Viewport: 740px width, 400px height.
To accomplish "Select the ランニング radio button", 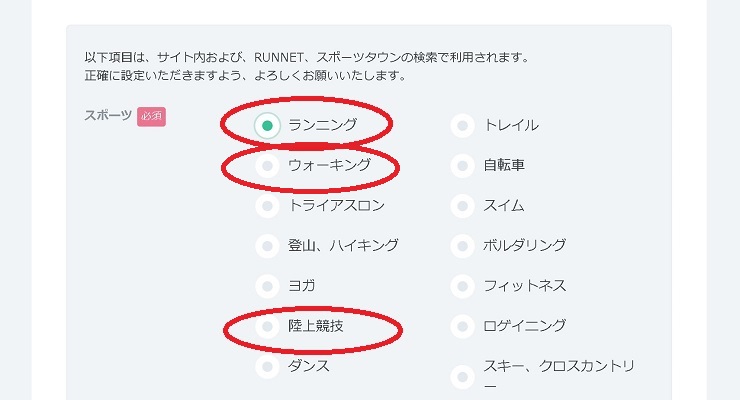I will tap(267, 125).
